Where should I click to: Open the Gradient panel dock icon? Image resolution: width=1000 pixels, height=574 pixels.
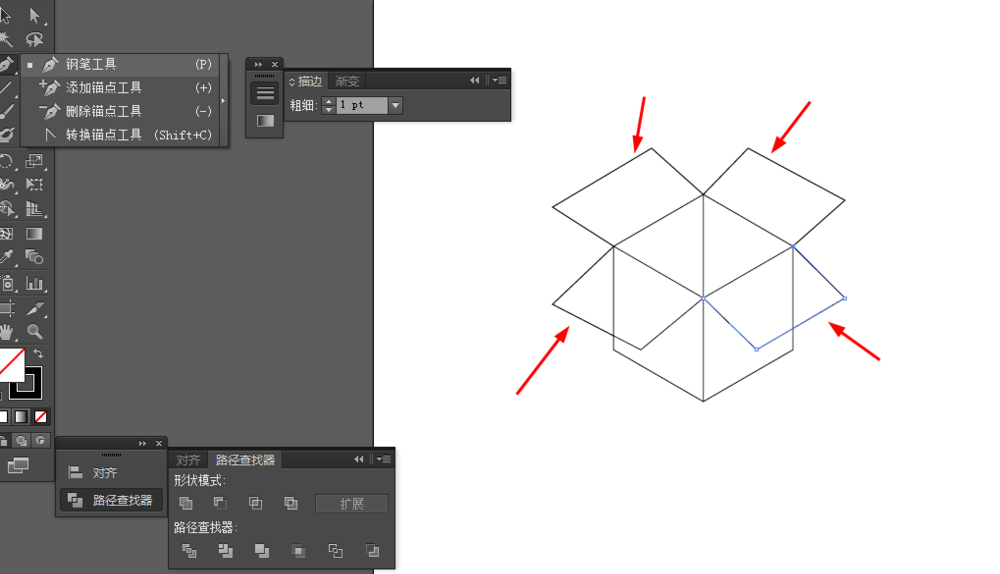(265, 121)
